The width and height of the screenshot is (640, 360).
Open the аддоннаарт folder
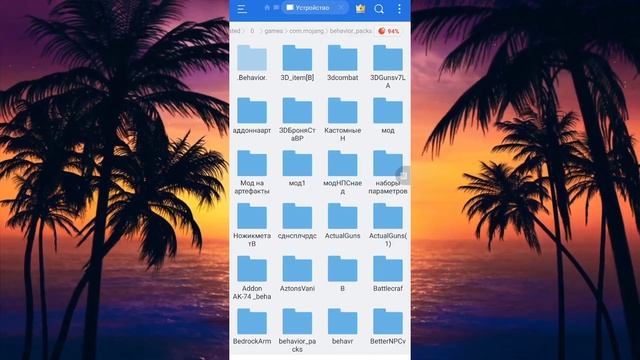pos(252,116)
